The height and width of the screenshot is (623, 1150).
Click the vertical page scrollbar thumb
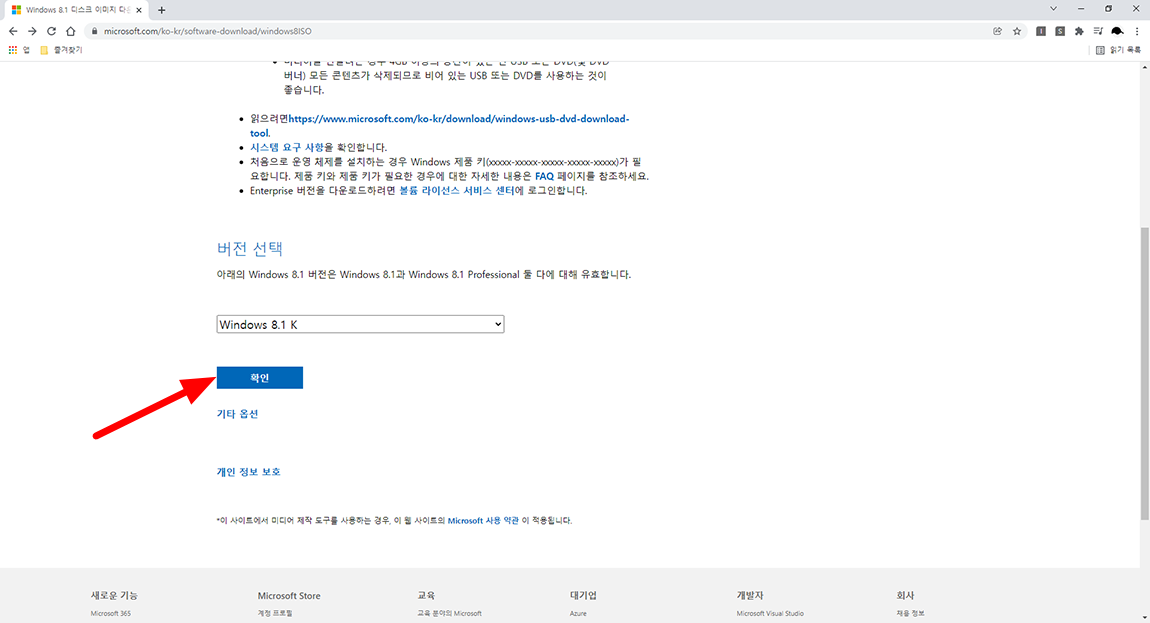coord(1145,374)
